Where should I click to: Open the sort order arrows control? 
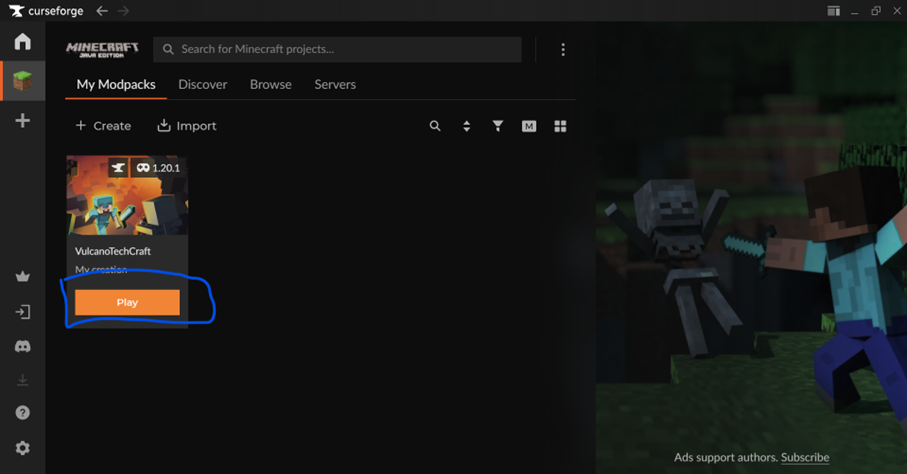click(x=466, y=126)
